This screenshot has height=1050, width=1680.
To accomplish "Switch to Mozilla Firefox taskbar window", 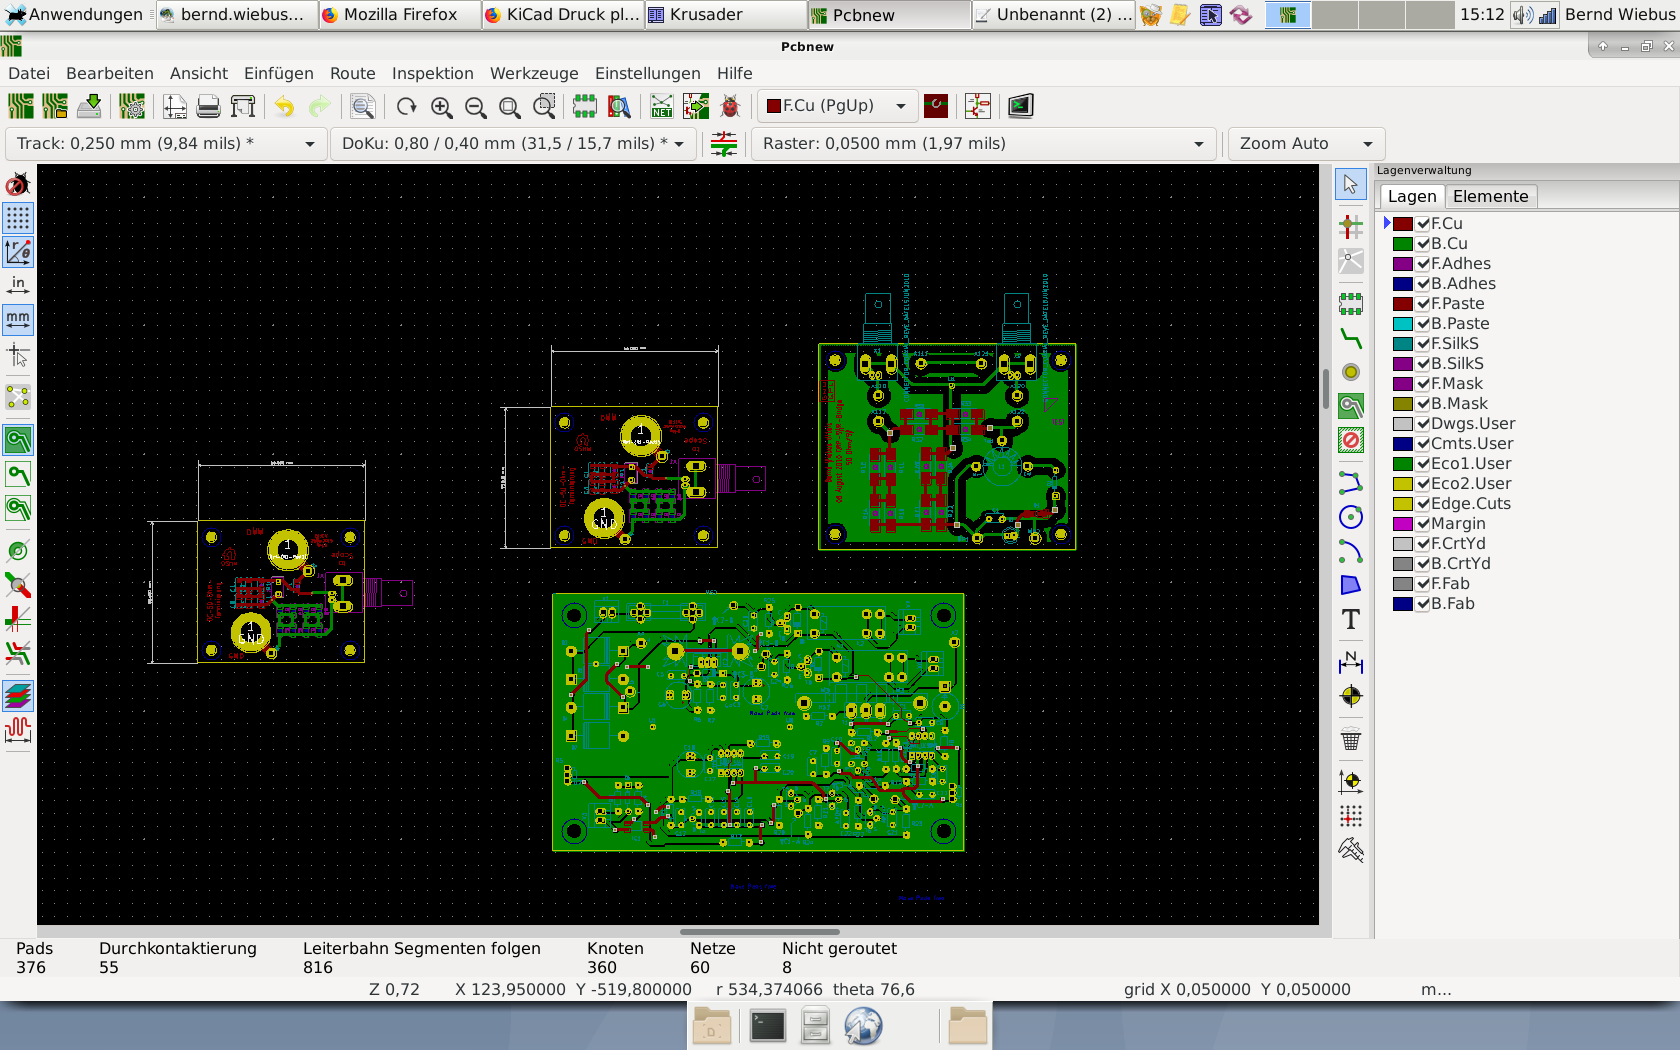I will pos(400,15).
